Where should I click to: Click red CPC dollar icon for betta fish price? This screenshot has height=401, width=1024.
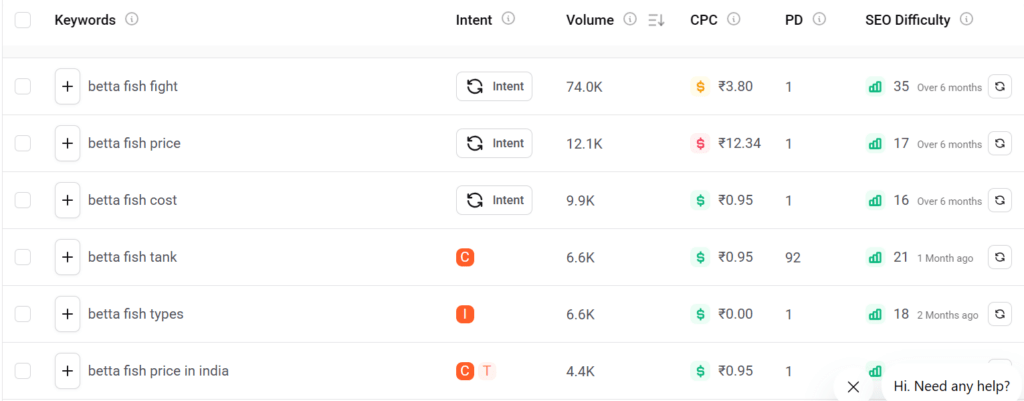(700, 143)
